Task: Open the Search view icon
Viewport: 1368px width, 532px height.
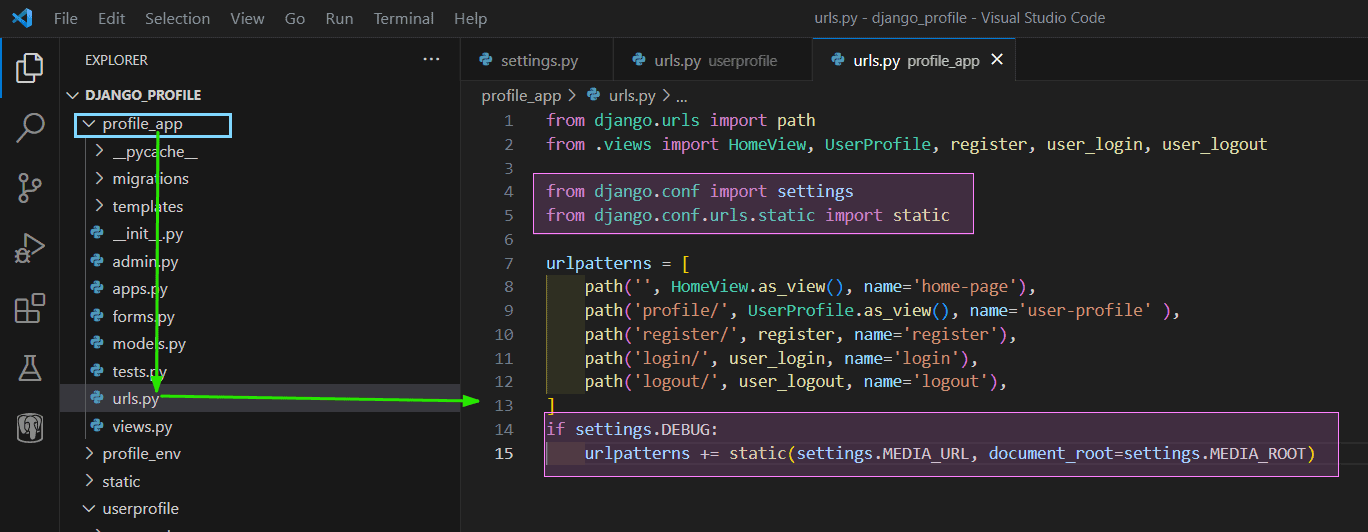Action: tap(30, 127)
